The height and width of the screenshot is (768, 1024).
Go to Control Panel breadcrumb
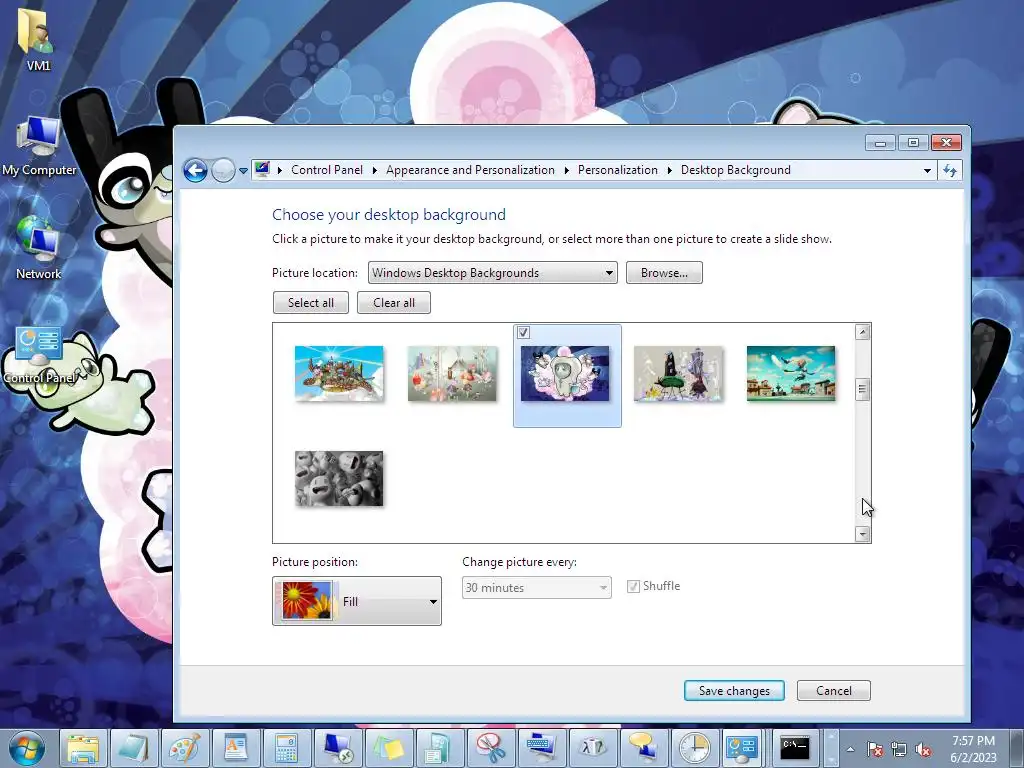click(x=327, y=170)
